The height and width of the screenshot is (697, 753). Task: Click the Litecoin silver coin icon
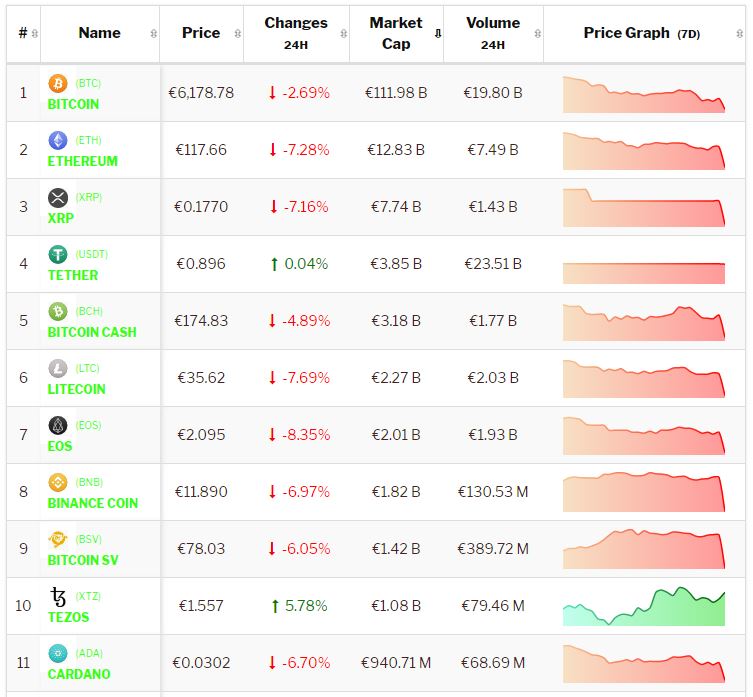click(x=58, y=368)
